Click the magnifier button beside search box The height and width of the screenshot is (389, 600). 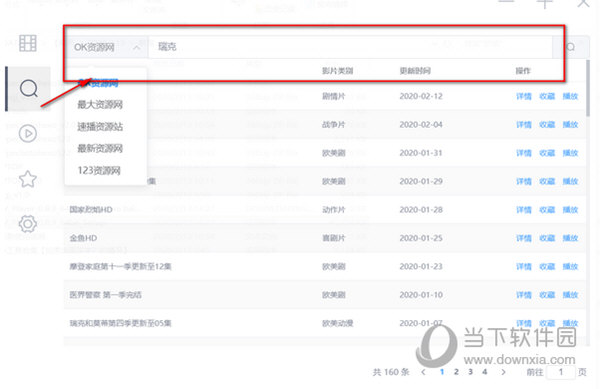(x=571, y=47)
